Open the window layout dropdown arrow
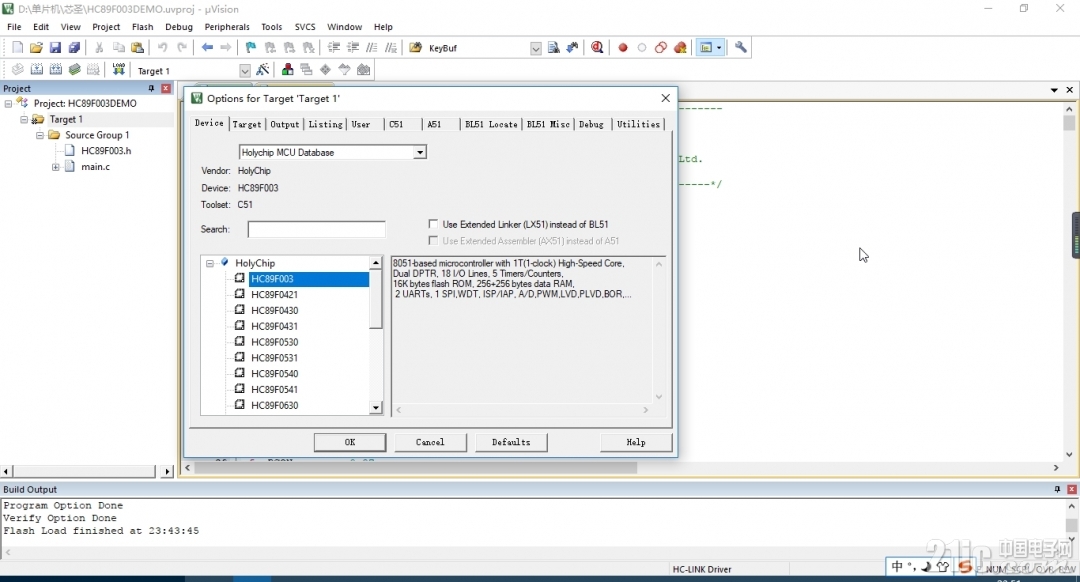The width and height of the screenshot is (1080, 582). (719, 48)
